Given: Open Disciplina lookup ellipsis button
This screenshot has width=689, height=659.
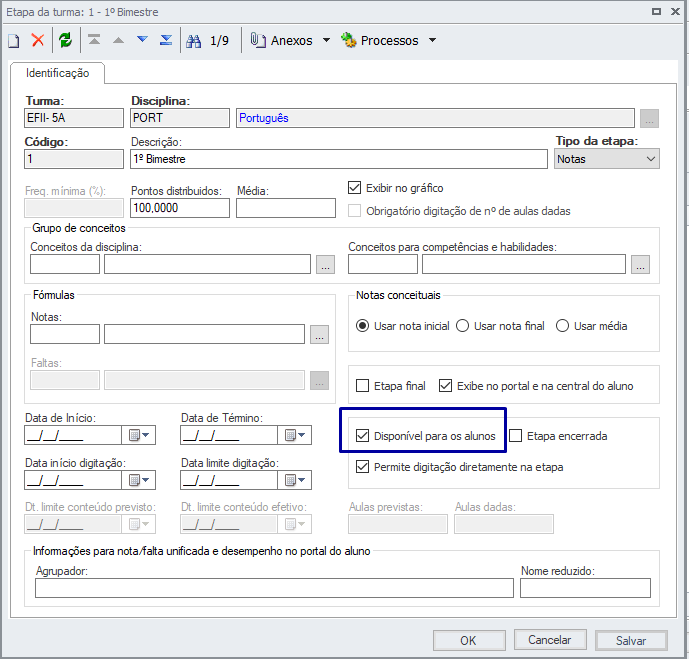Looking at the screenshot, I should pos(649,118).
